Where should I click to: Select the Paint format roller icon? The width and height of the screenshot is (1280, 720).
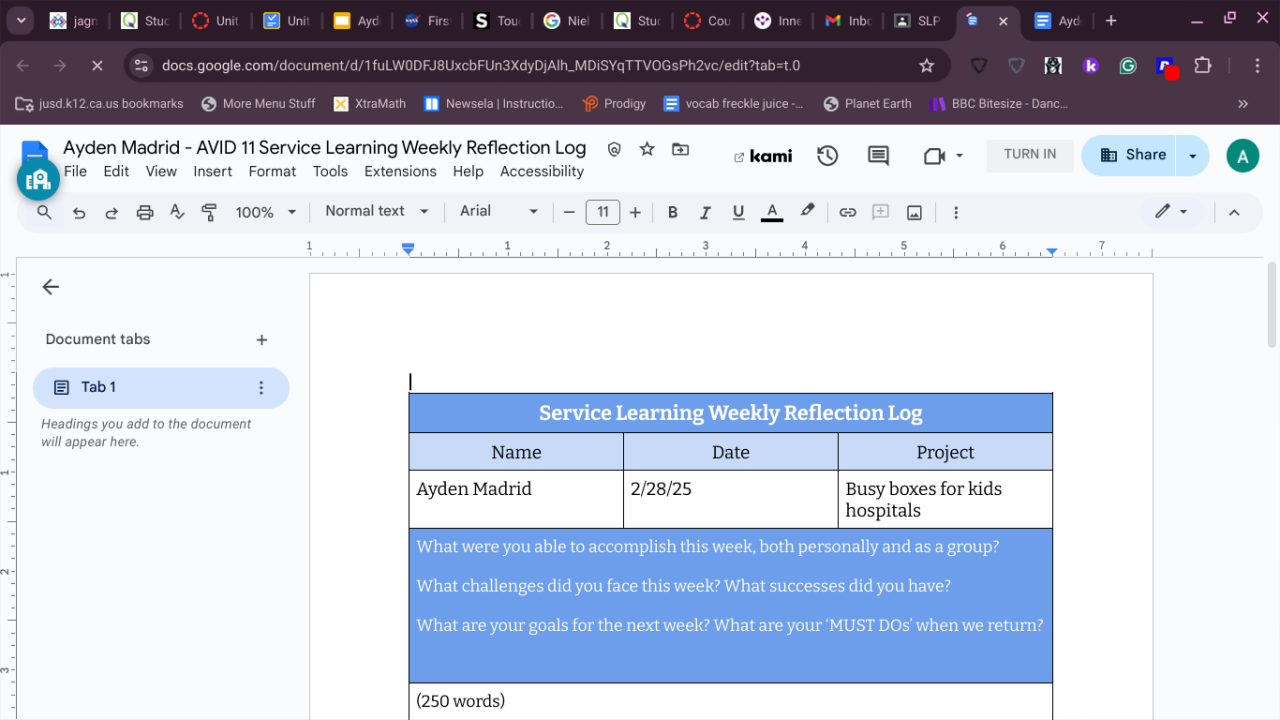(x=209, y=212)
